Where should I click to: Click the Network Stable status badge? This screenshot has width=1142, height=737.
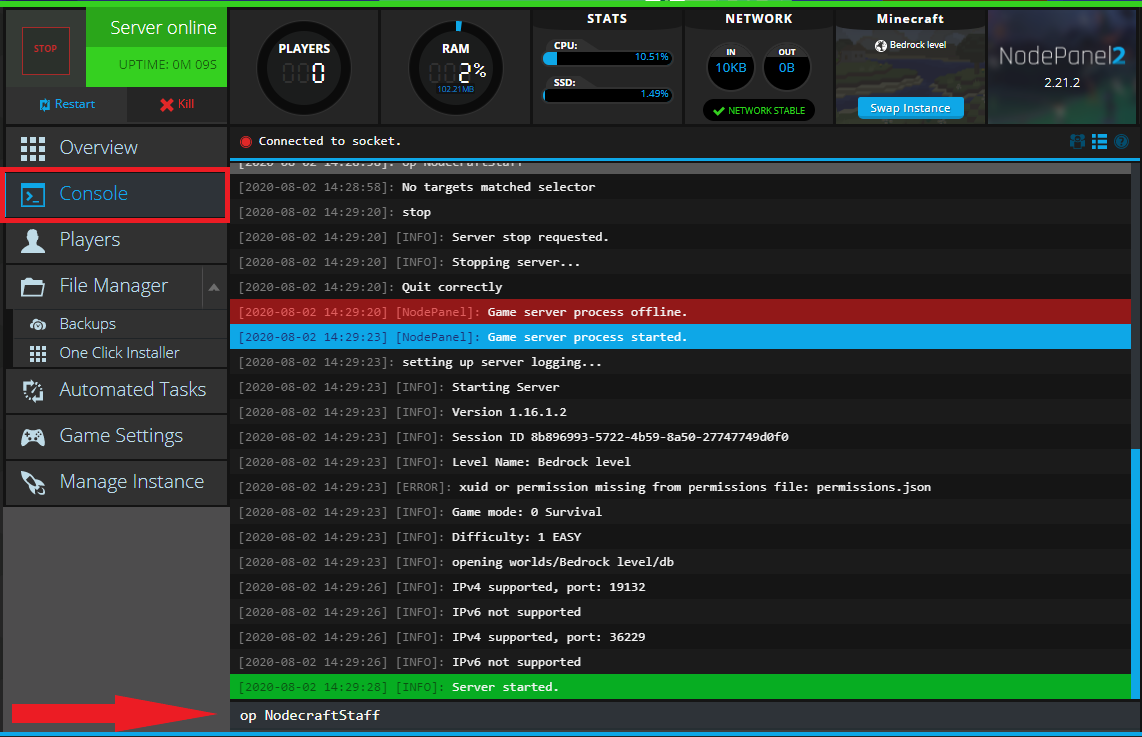[759, 110]
